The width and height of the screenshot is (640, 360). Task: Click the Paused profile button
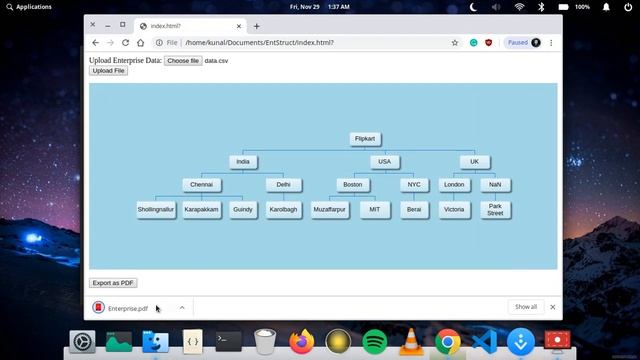coord(524,42)
